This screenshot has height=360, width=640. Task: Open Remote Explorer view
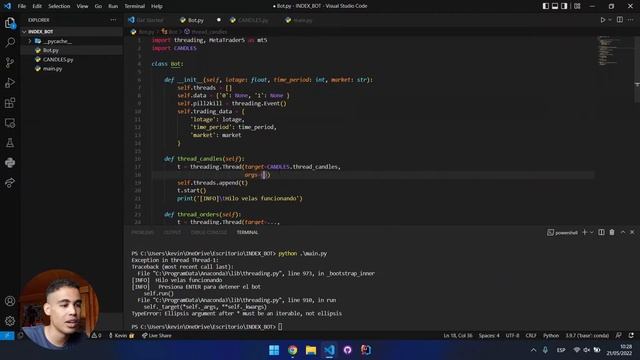[x=10, y=122]
